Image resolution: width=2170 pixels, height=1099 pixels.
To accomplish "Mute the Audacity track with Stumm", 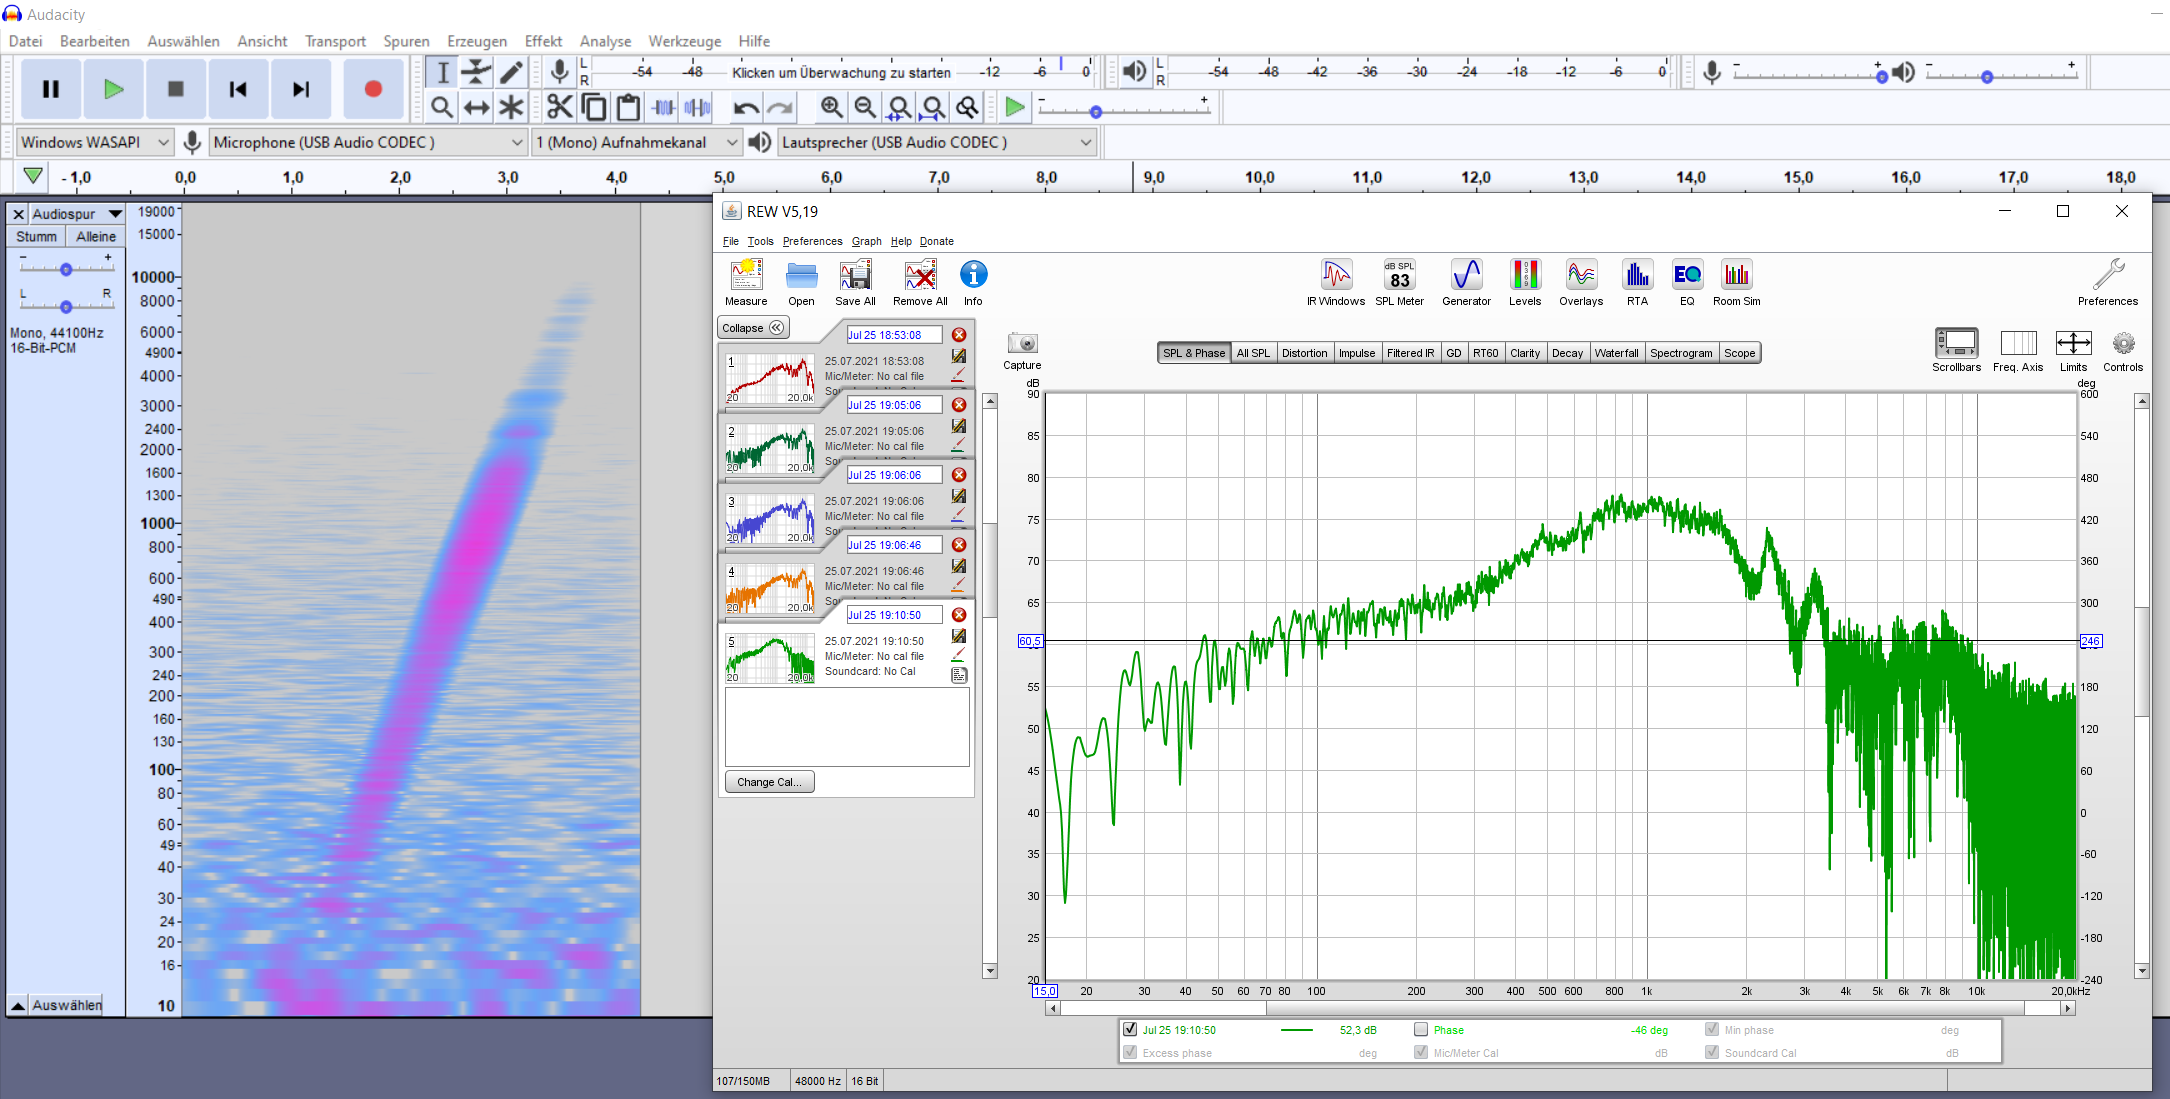I will (36, 236).
